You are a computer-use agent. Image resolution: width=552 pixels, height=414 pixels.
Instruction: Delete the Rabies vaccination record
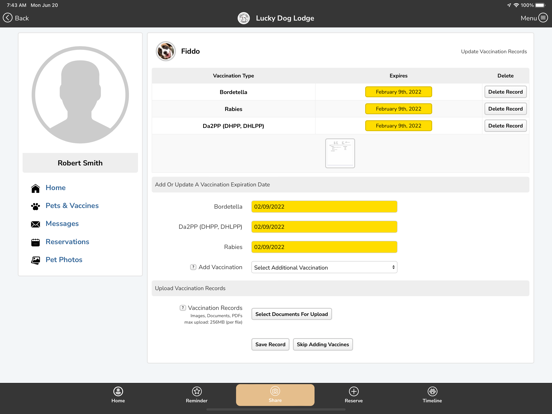[x=505, y=109]
